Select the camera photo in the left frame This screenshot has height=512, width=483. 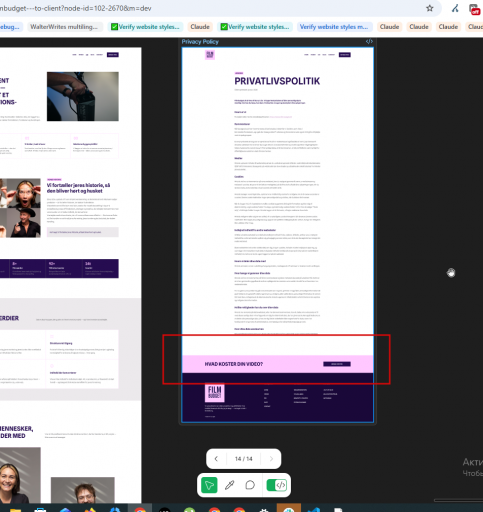[83, 96]
